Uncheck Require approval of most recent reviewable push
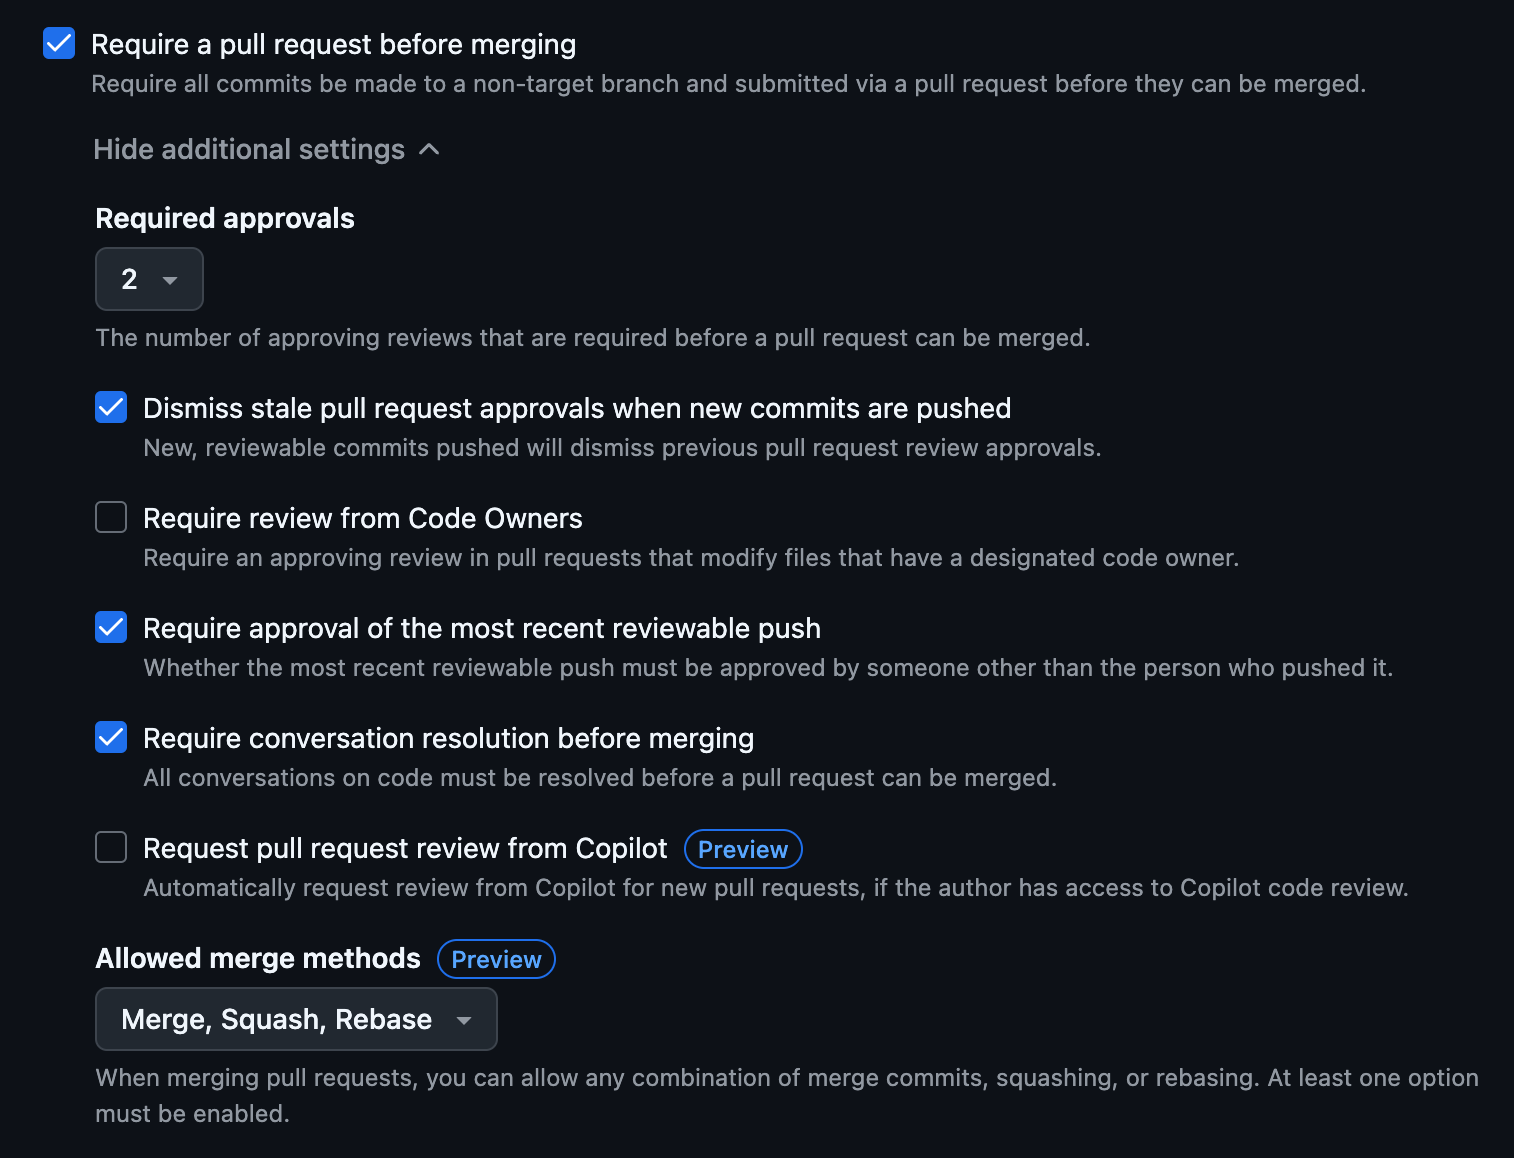The width and height of the screenshot is (1514, 1158). pos(111,627)
